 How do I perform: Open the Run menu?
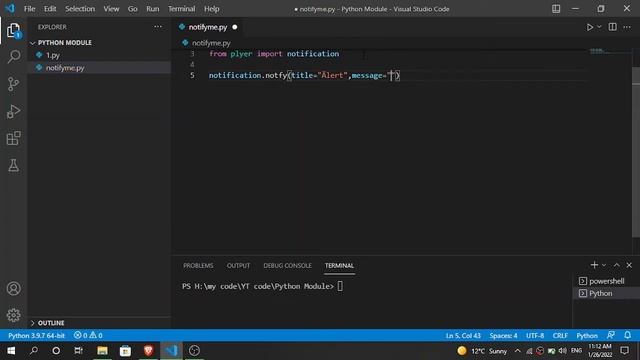(x=153, y=9)
